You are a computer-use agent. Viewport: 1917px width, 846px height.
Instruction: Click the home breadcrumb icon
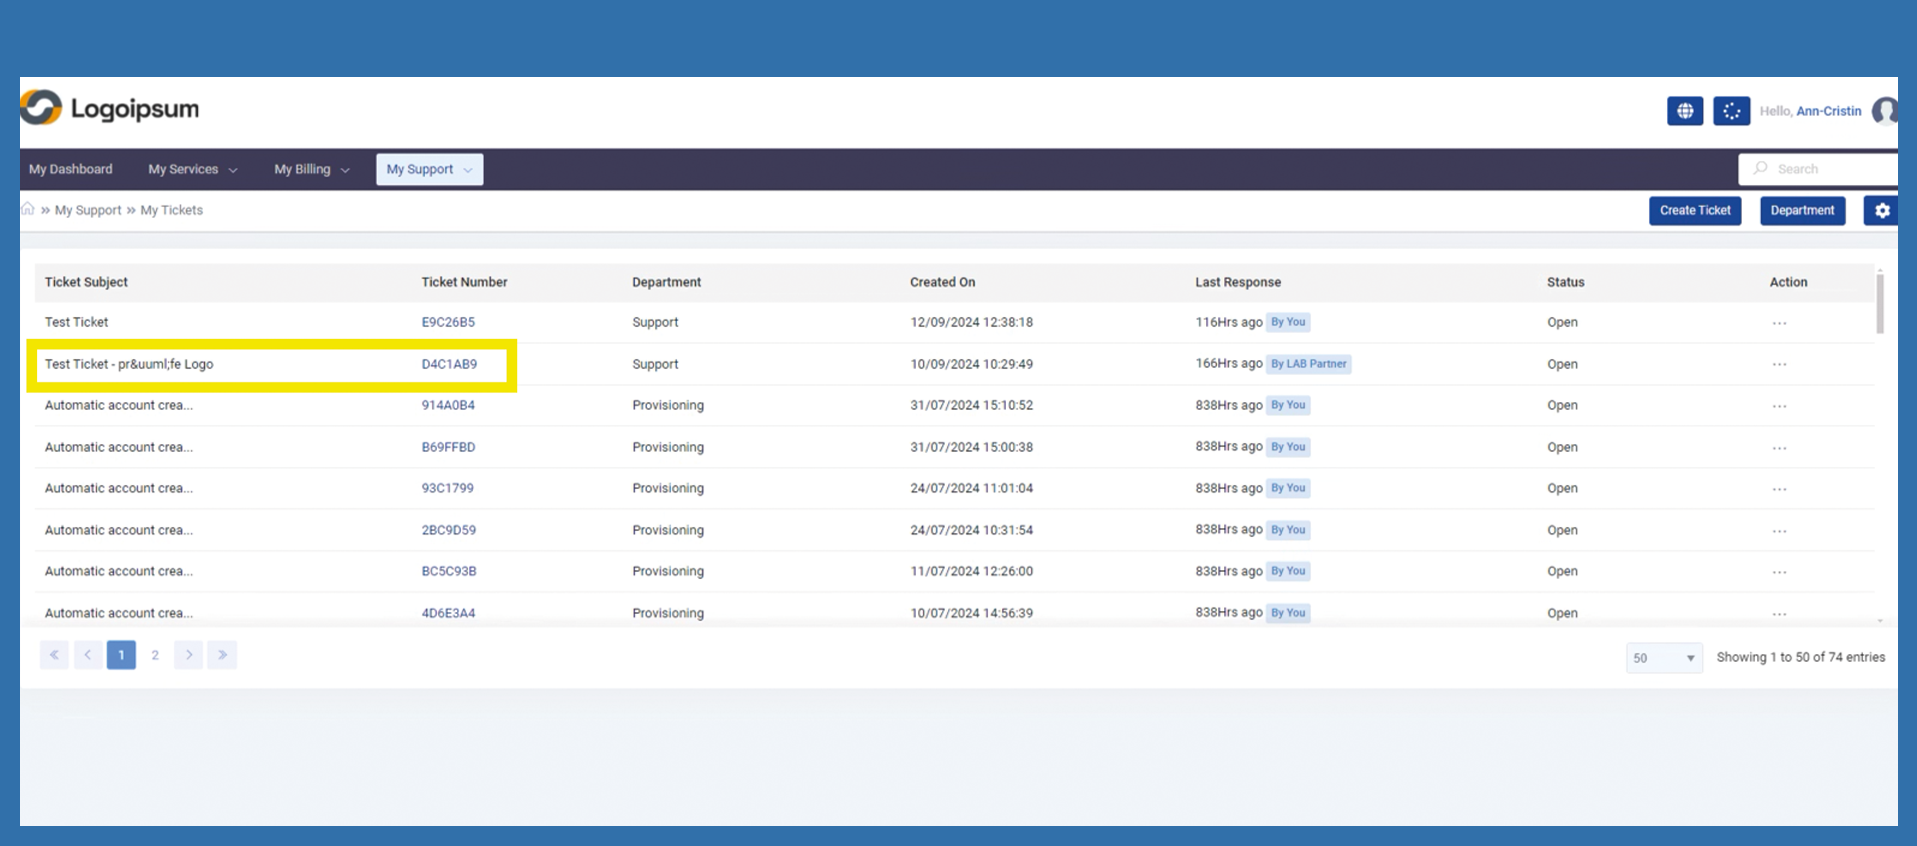pyautogui.click(x=28, y=210)
